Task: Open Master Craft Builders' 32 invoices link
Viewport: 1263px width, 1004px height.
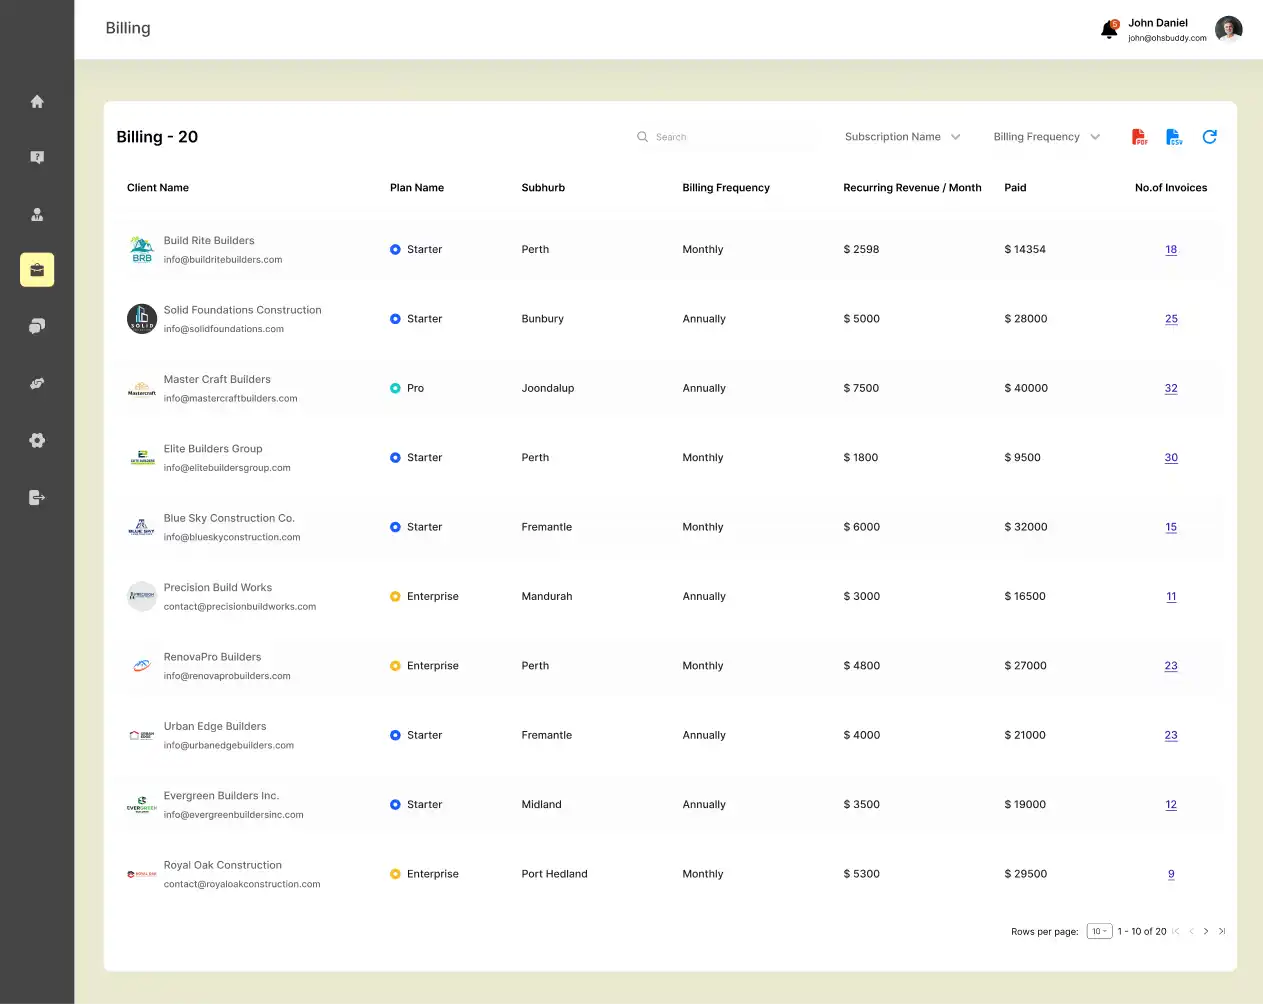Action: tap(1171, 389)
